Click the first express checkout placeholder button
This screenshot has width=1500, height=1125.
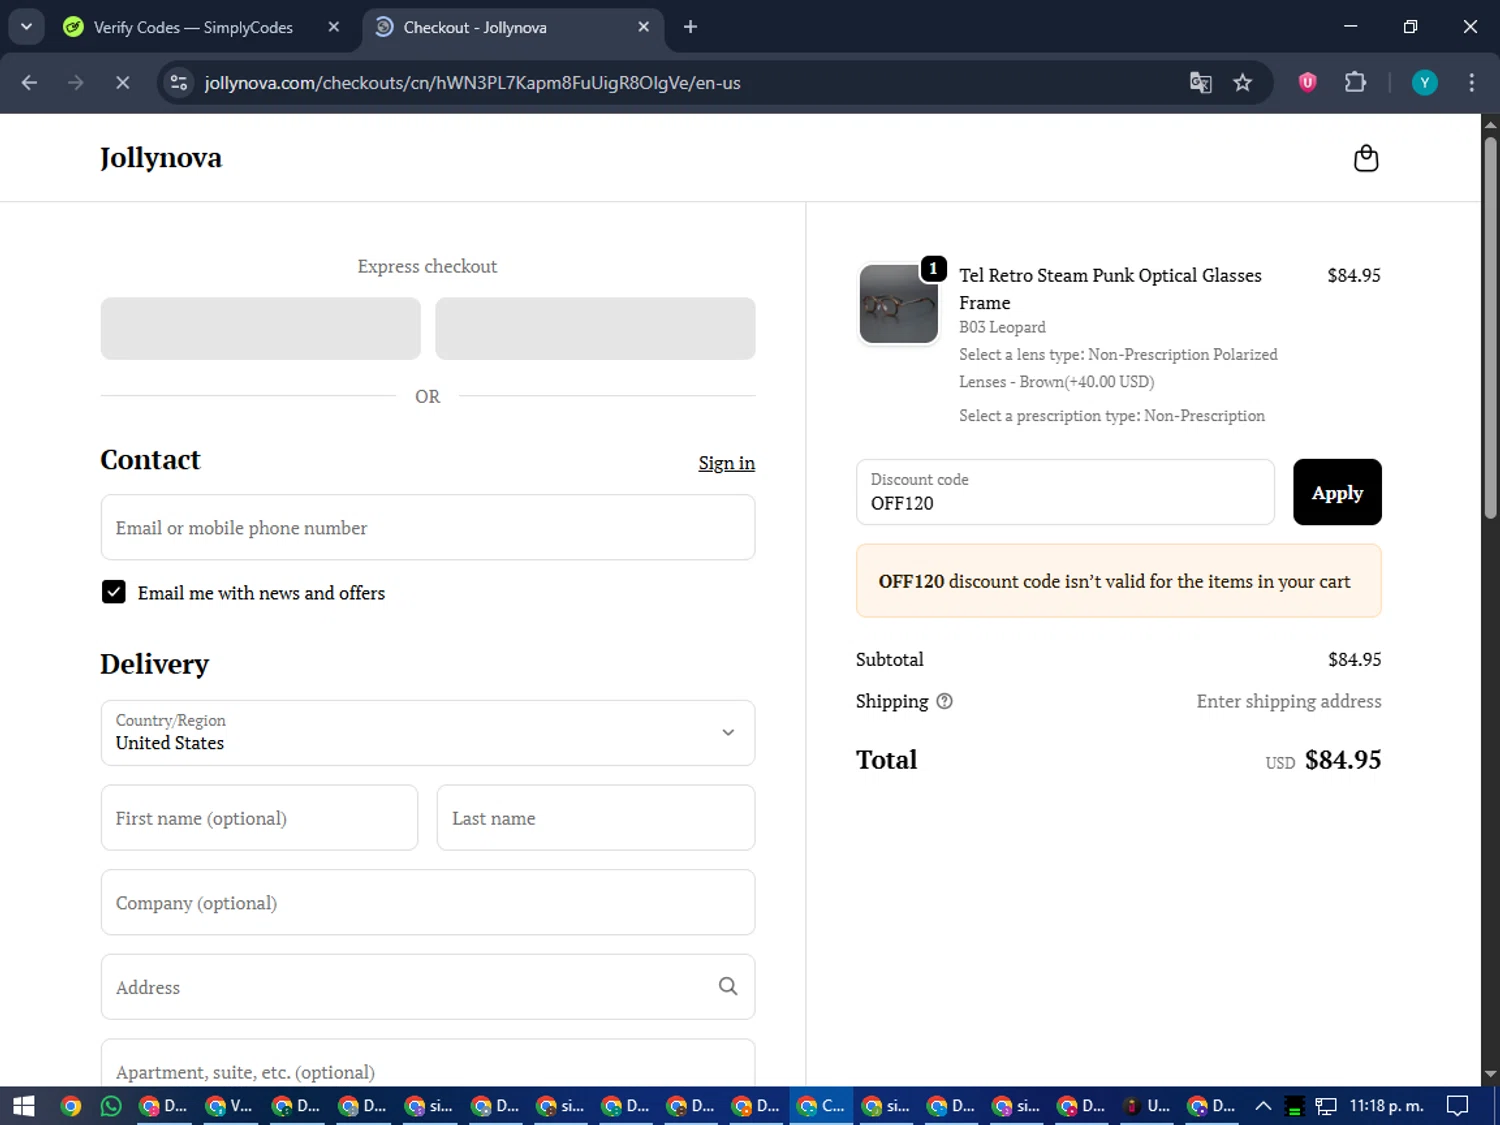click(x=260, y=328)
